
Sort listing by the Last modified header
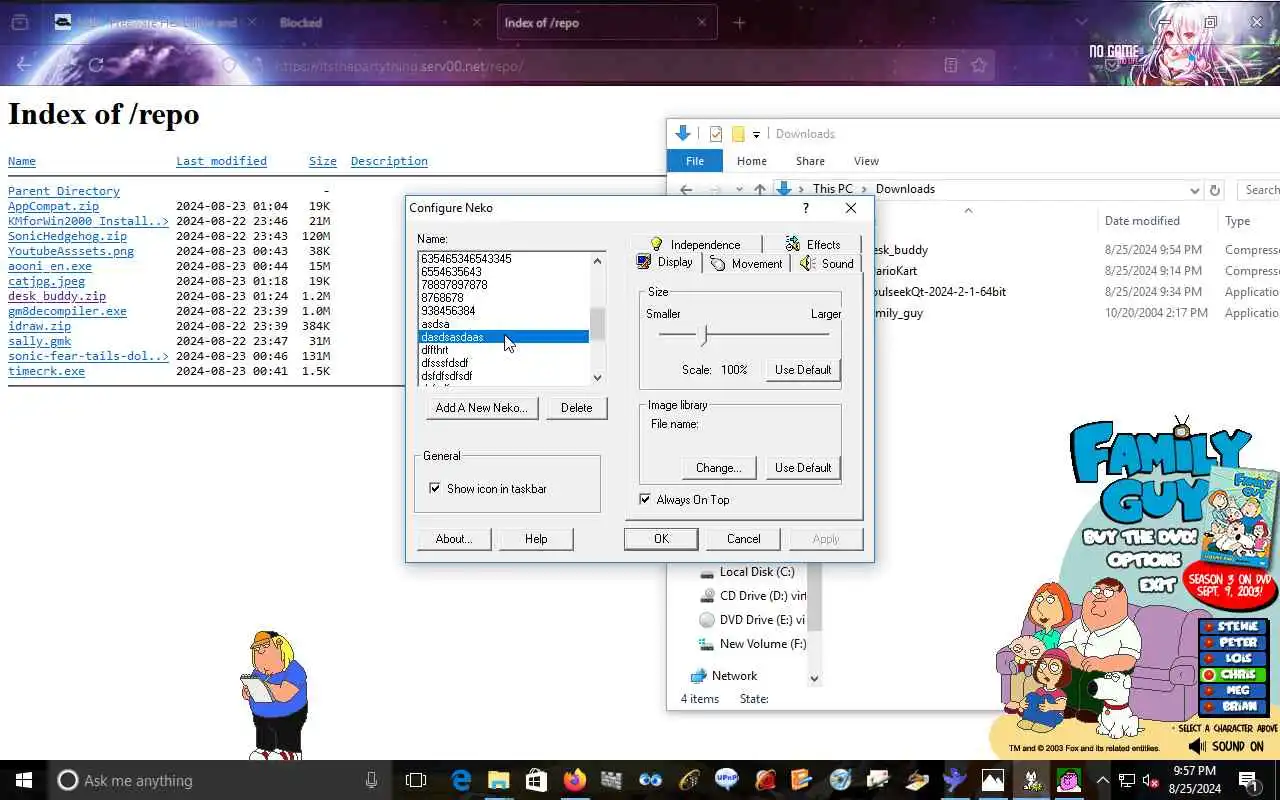221,161
